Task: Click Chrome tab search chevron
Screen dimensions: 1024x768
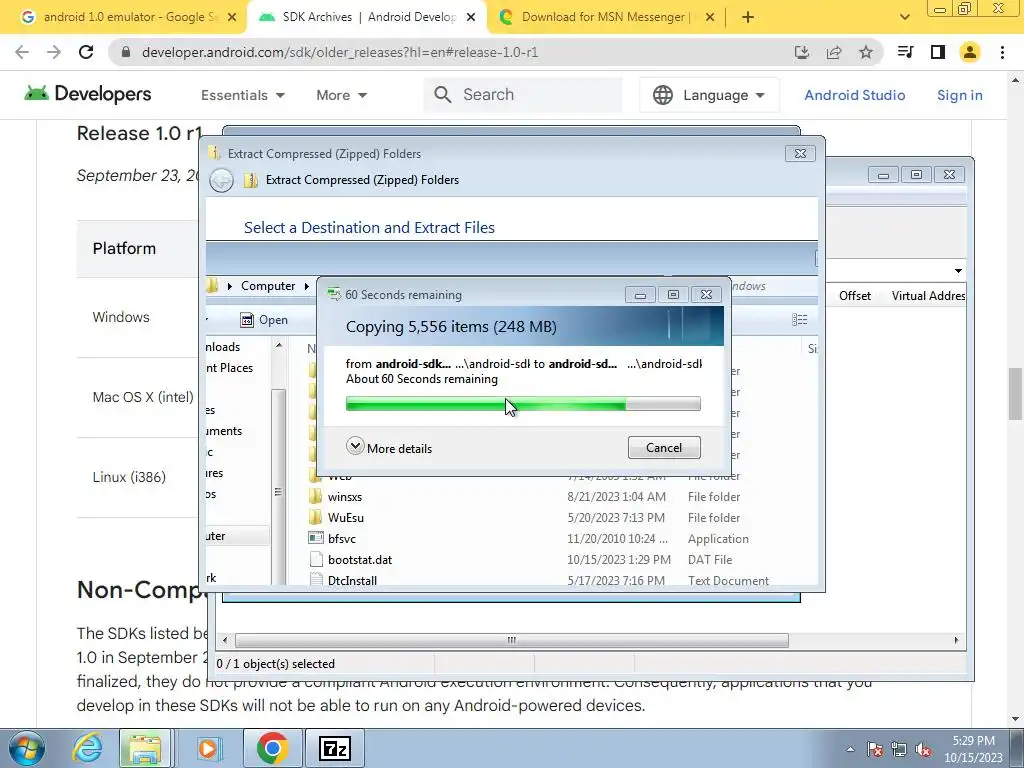Action: click(904, 17)
